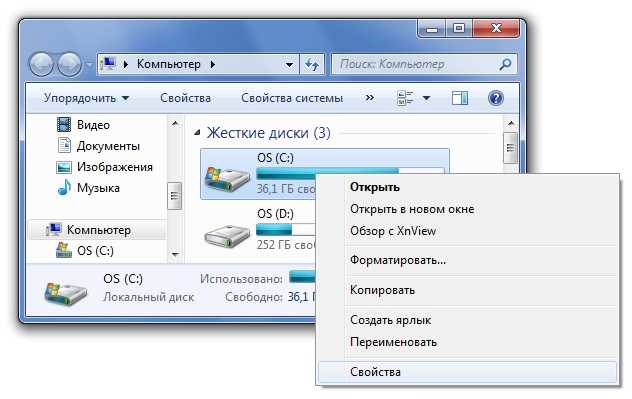Click navigation pane scroll down arrow
Viewport: 632px width, 399px height.
point(175,254)
